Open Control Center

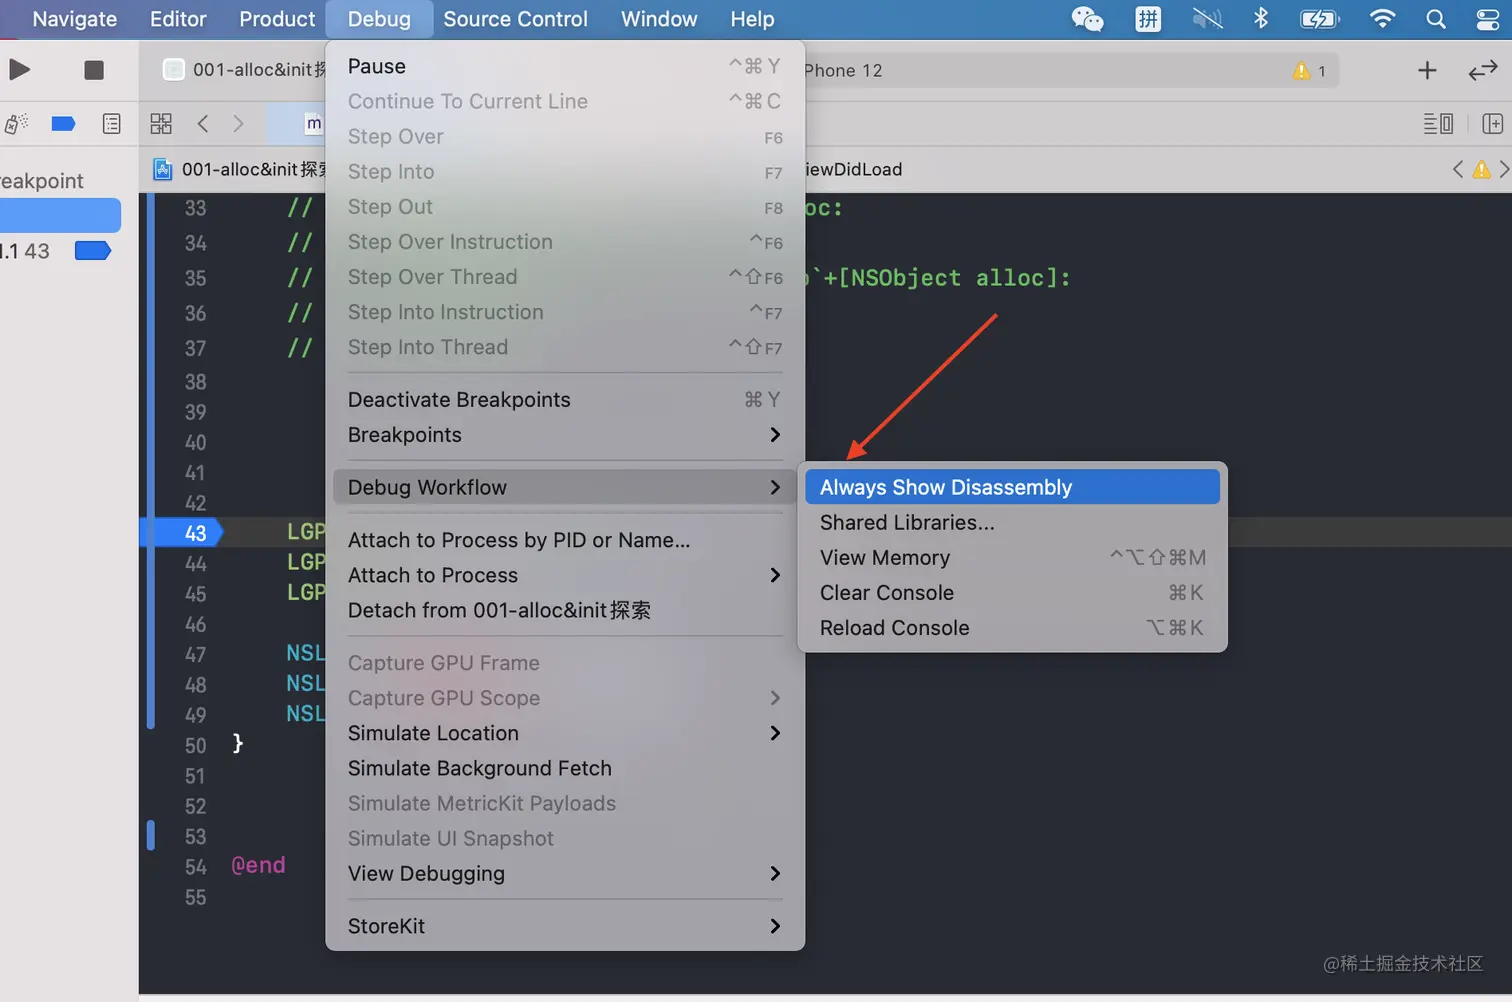click(x=1487, y=19)
